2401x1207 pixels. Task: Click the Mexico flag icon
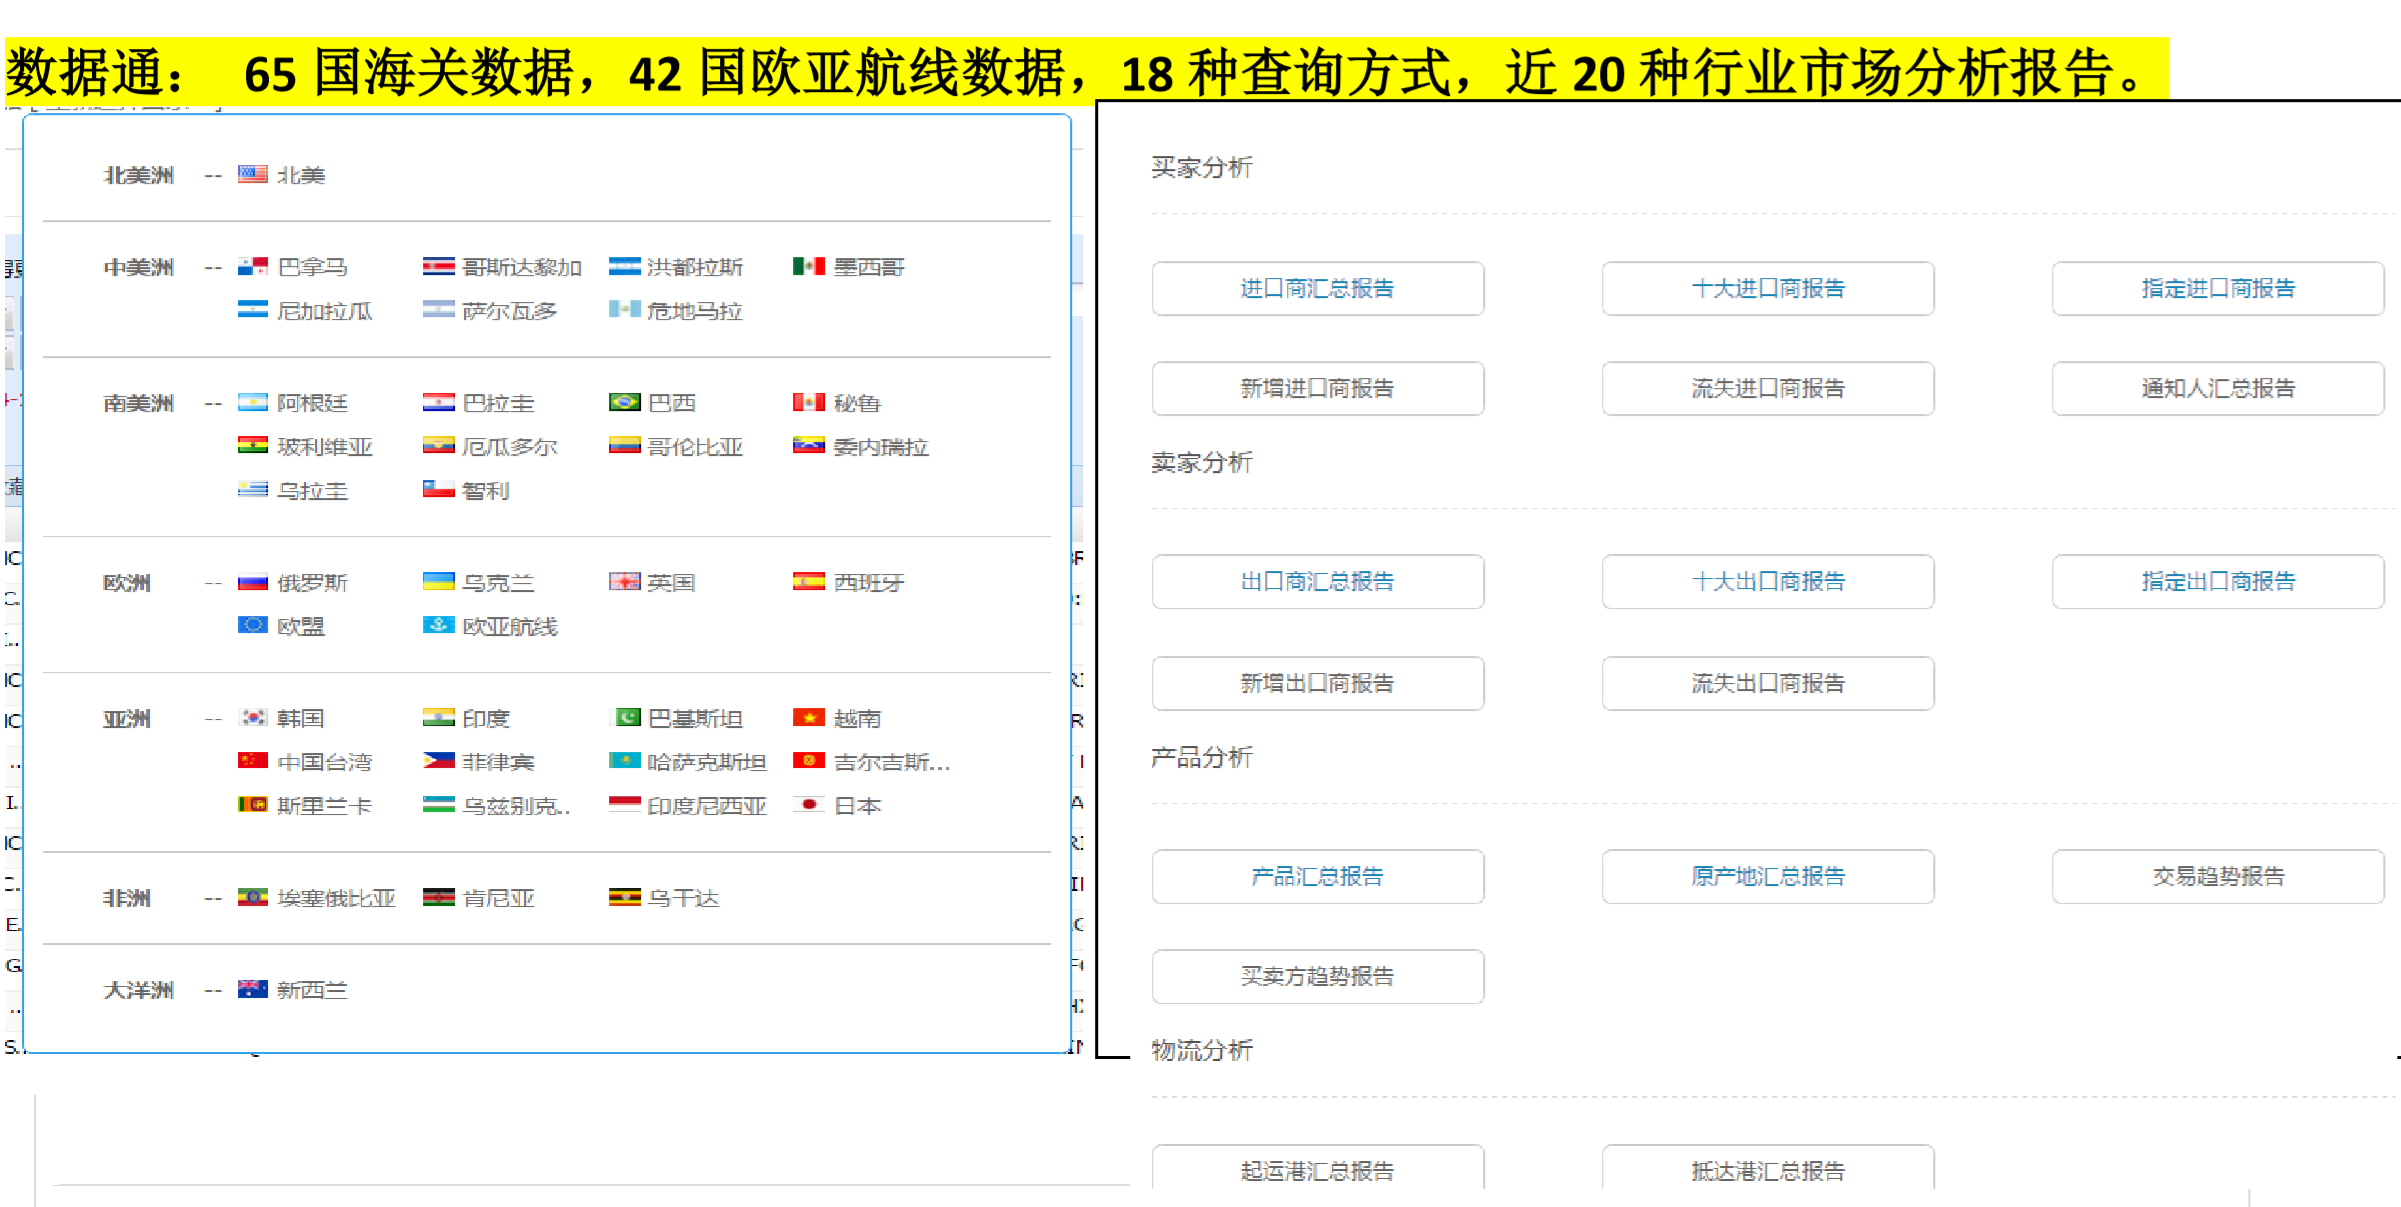808,266
